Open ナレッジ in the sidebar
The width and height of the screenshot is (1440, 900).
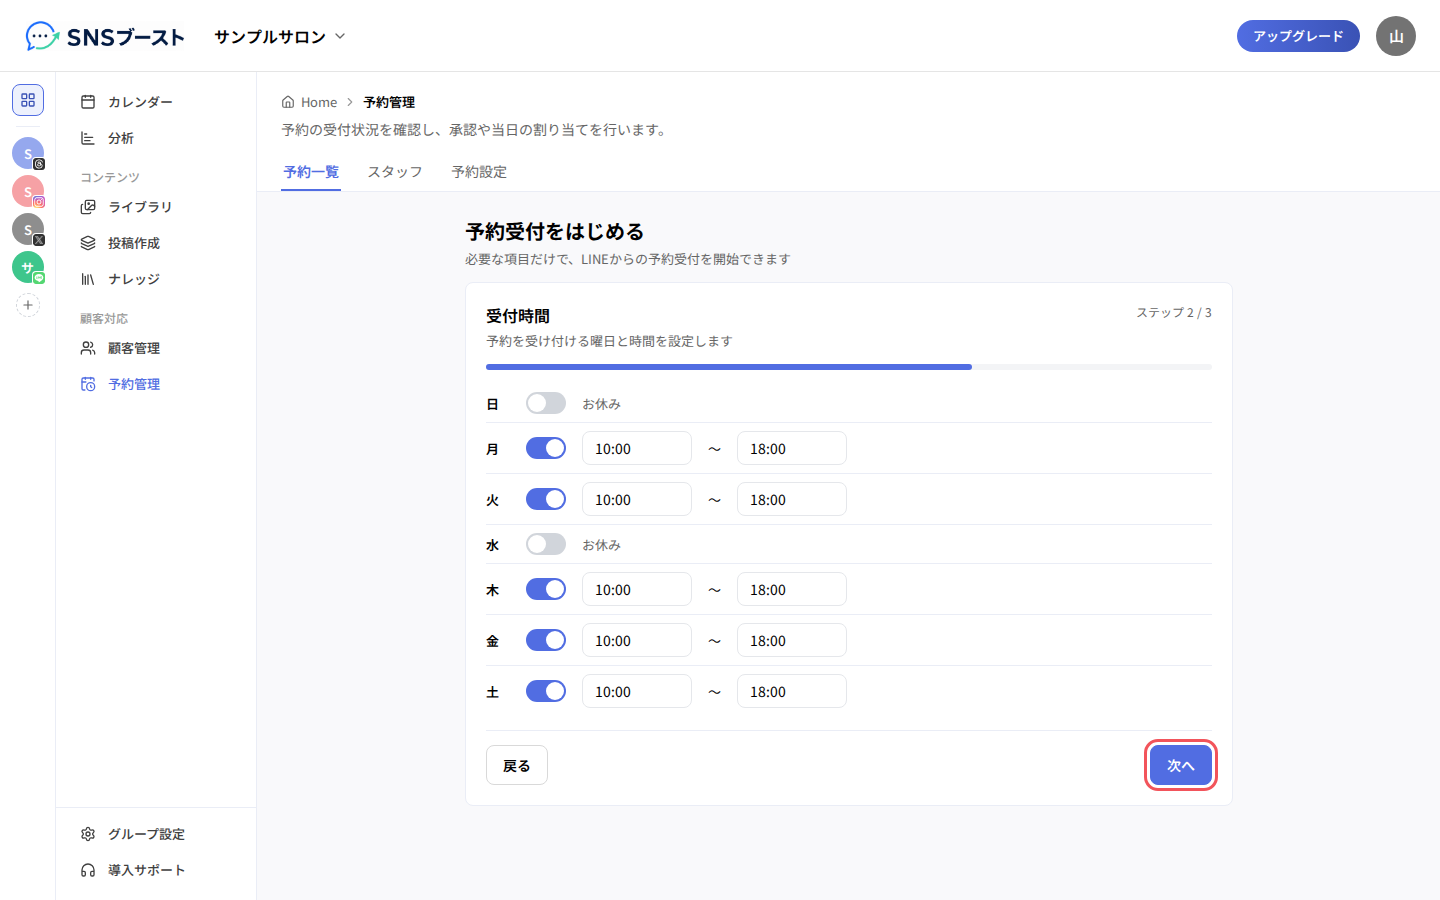click(x=156, y=279)
